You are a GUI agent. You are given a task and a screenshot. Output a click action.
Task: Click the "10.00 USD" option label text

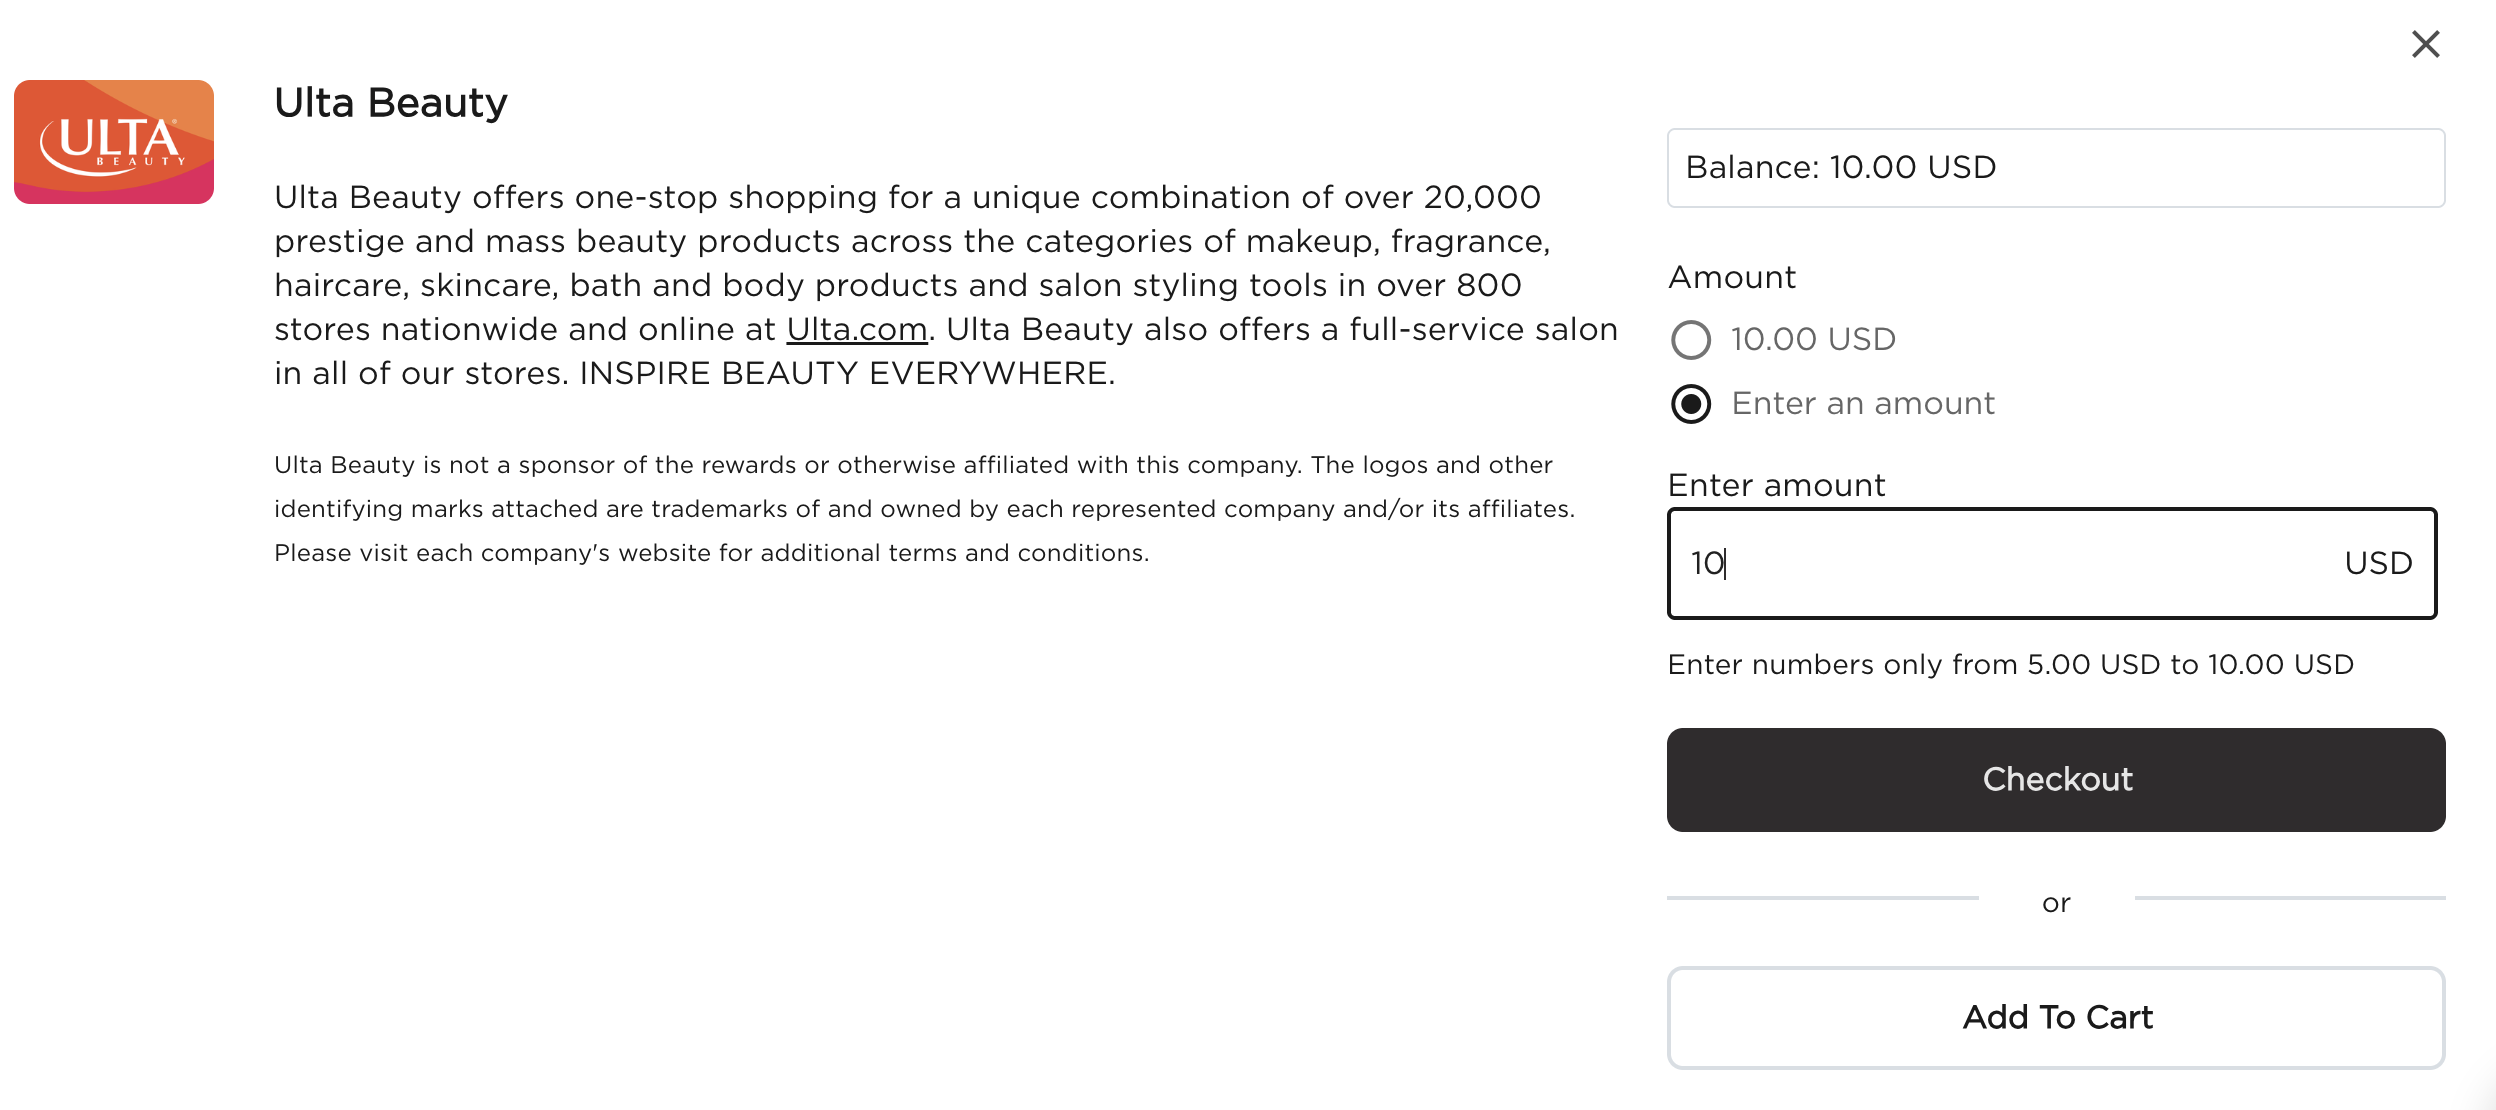coord(1813,340)
